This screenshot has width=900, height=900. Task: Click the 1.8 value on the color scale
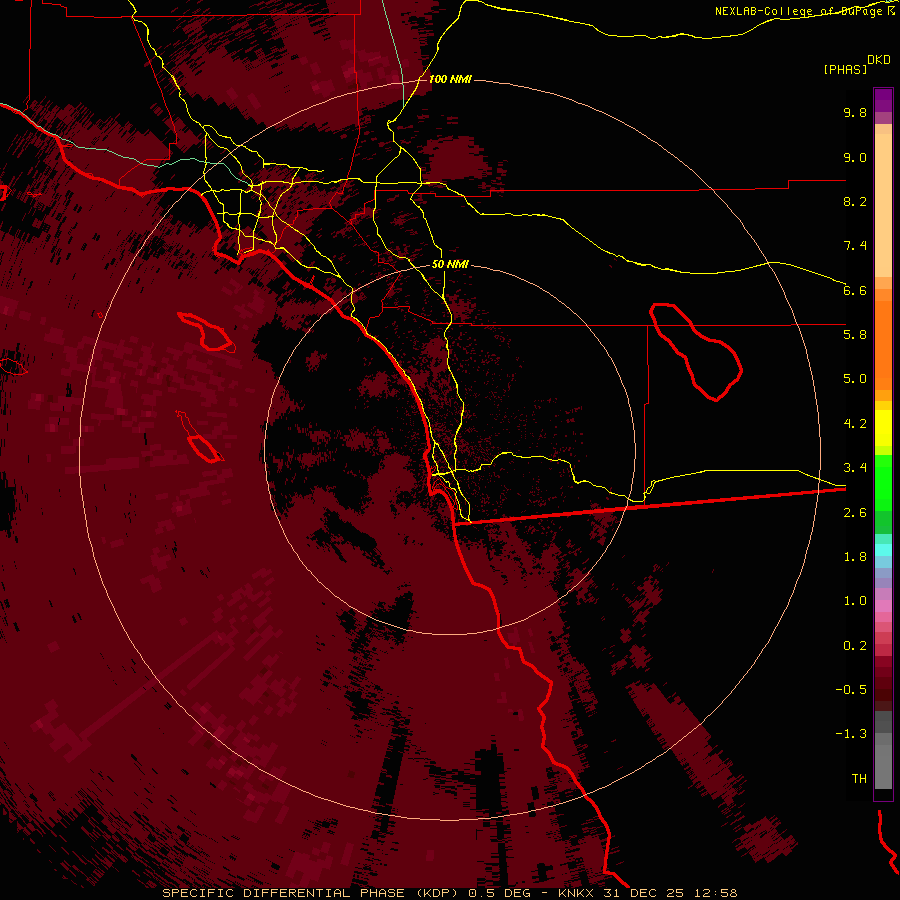[855, 557]
